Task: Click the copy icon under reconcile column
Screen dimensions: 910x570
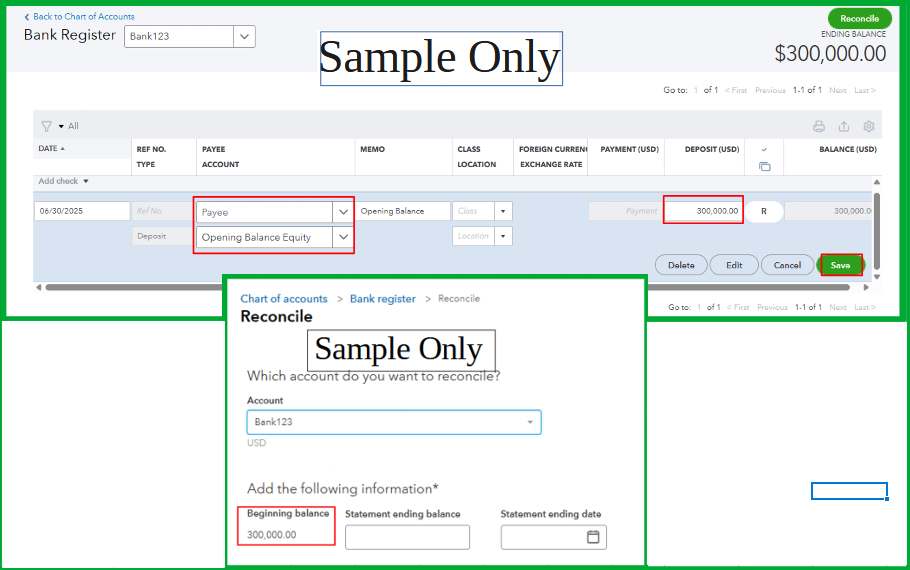Action: (x=764, y=167)
